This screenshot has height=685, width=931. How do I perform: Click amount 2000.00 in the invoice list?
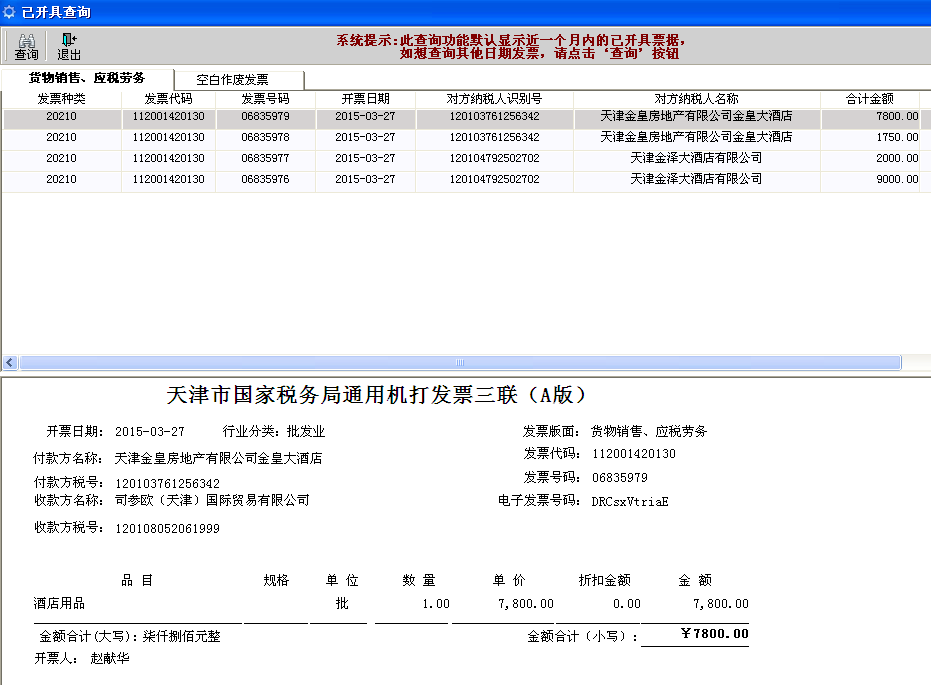coord(897,158)
